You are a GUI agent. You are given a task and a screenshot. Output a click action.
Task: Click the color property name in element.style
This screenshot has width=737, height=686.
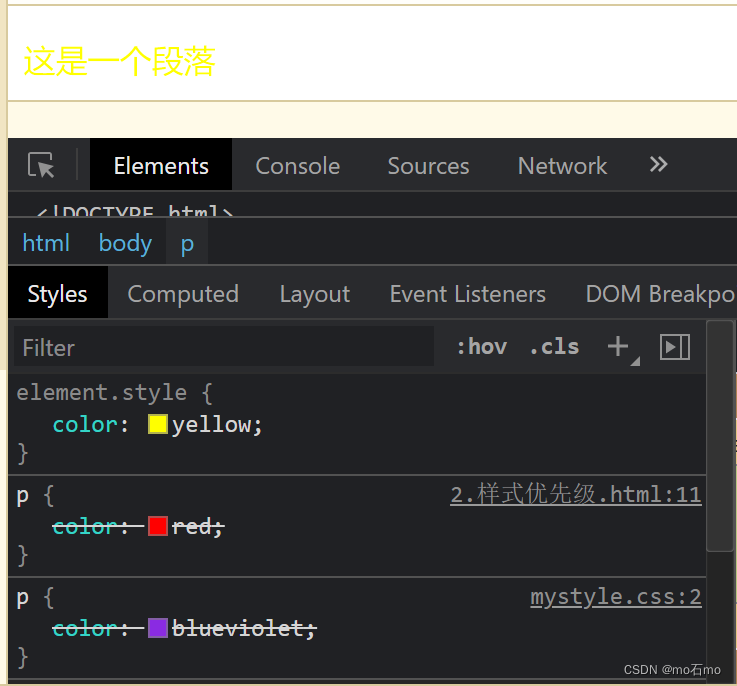click(85, 425)
